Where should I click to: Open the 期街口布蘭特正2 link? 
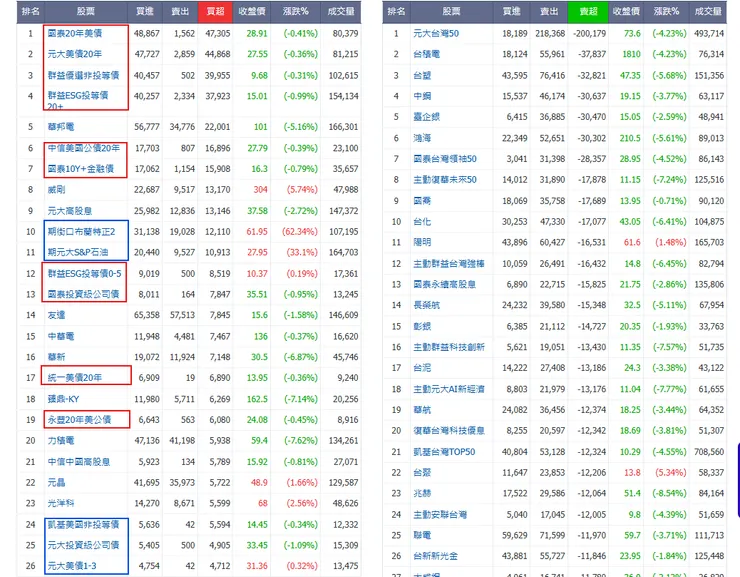(81, 232)
